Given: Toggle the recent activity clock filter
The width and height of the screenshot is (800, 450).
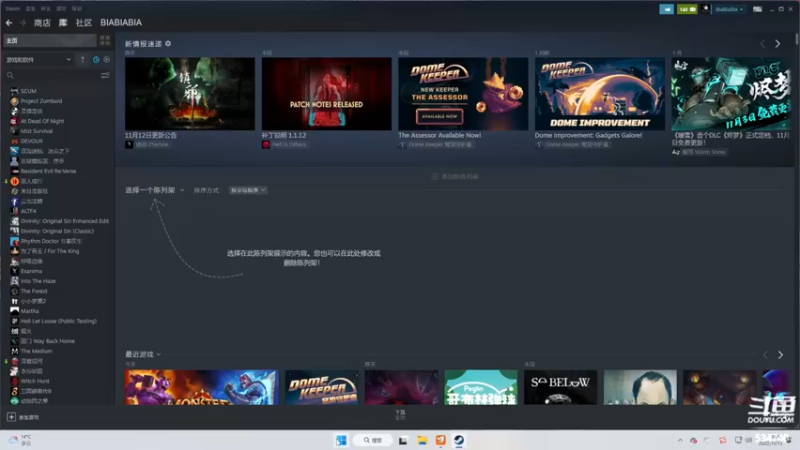Looking at the screenshot, I should tap(96, 60).
